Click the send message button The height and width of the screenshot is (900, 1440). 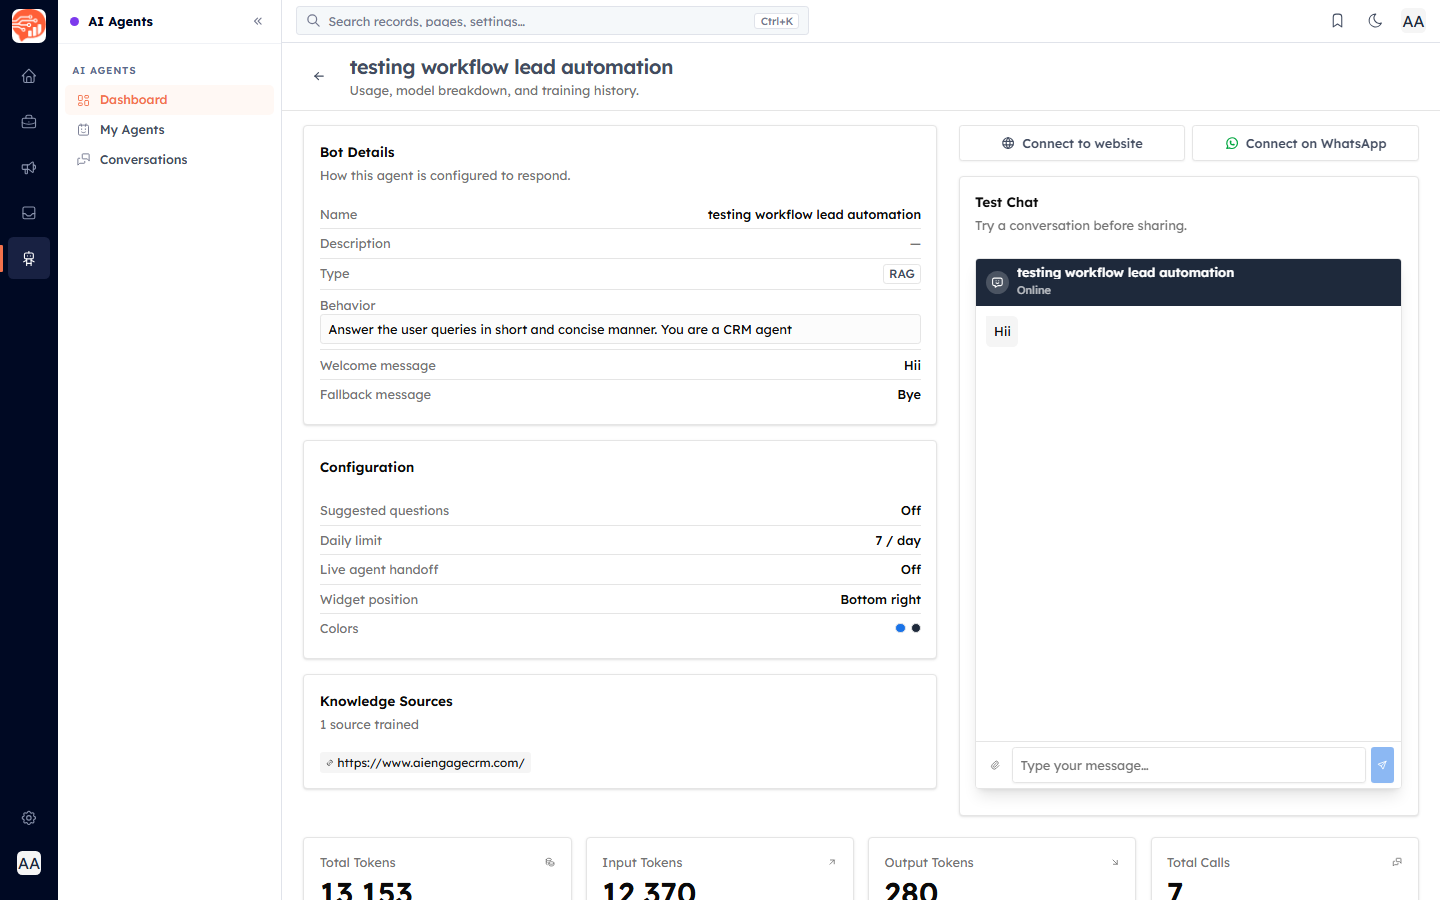pyautogui.click(x=1382, y=766)
